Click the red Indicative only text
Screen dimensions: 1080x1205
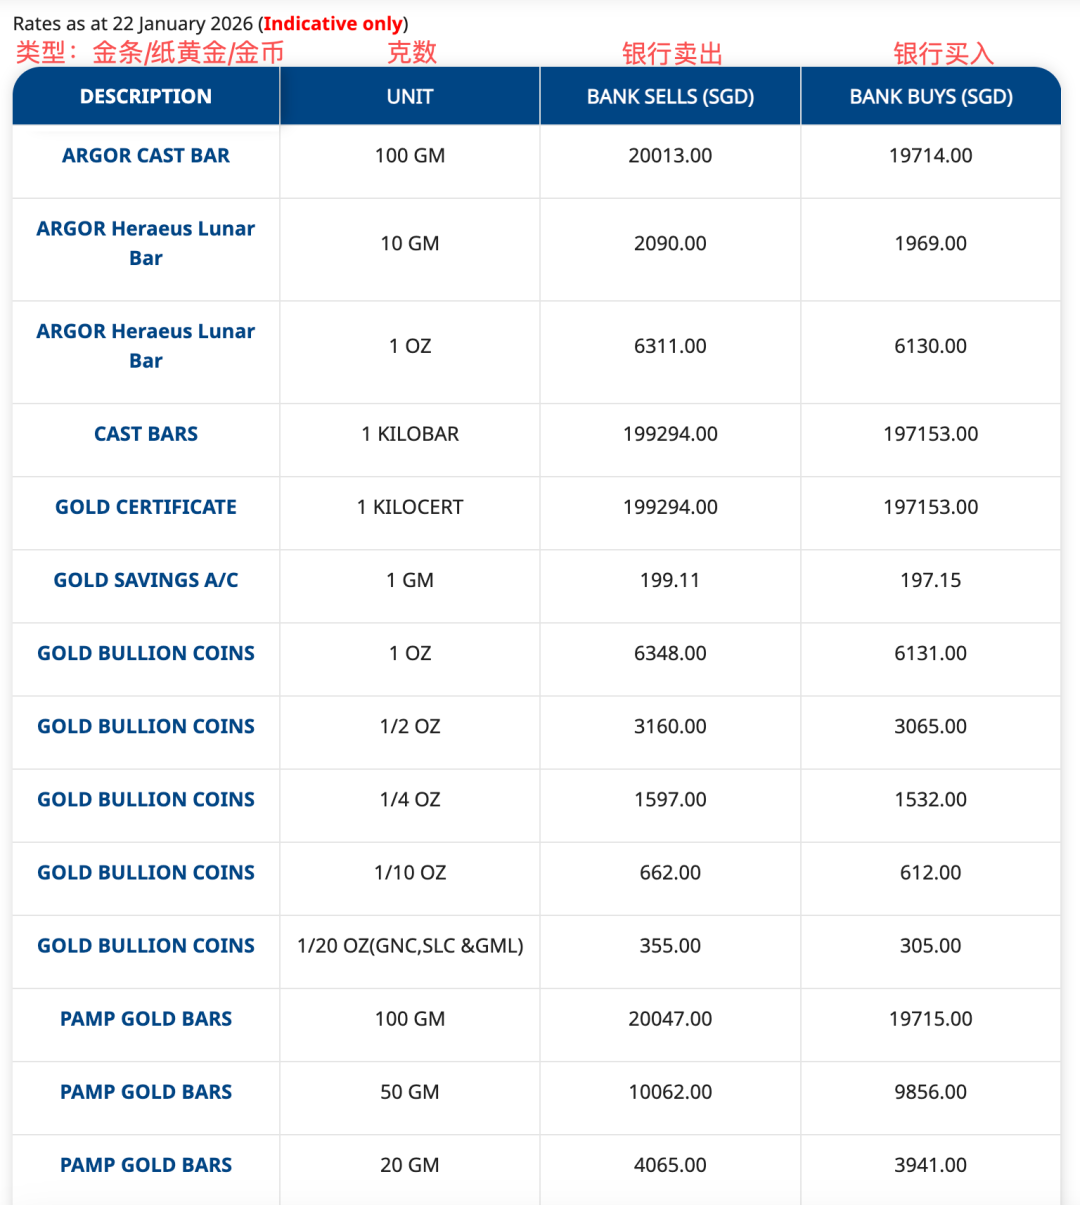coord(333,24)
